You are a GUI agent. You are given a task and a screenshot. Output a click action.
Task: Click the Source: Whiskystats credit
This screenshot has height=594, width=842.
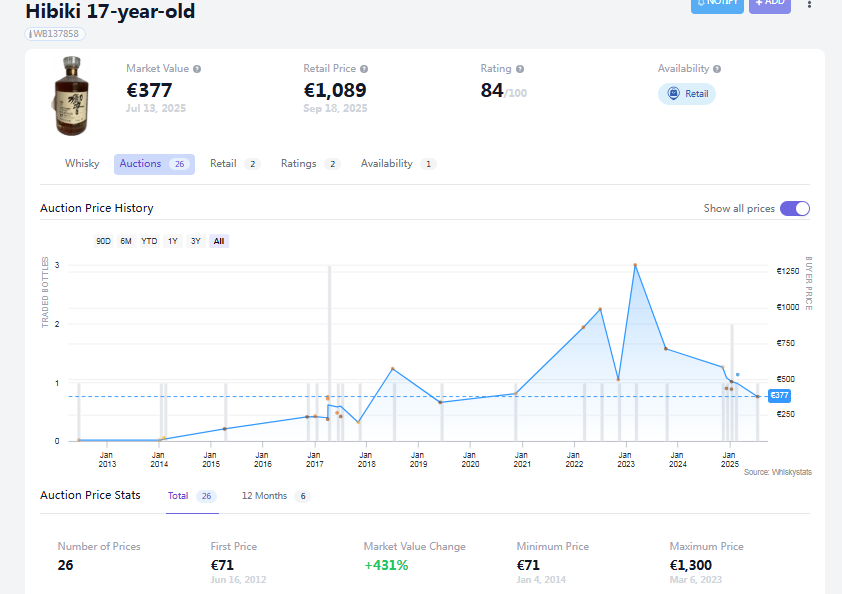pos(778,472)
